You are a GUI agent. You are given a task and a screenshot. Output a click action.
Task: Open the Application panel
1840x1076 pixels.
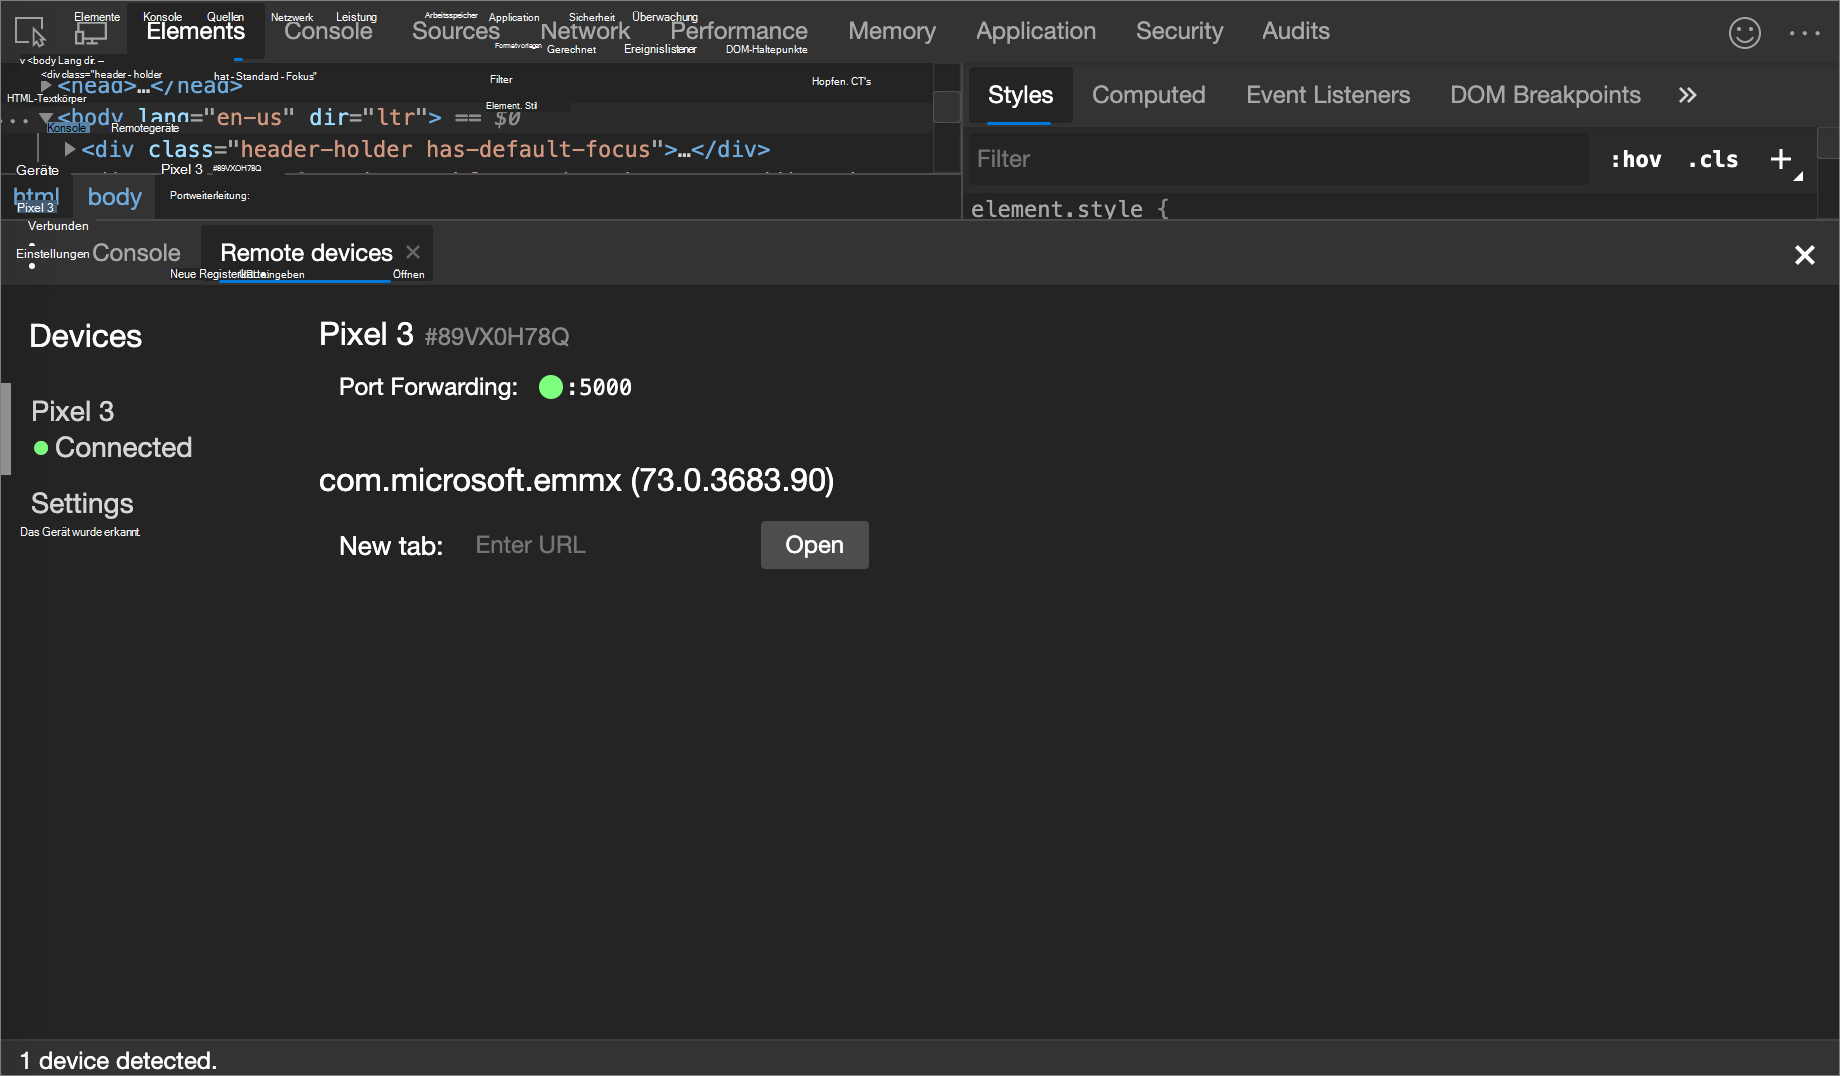coord(1036,31)
